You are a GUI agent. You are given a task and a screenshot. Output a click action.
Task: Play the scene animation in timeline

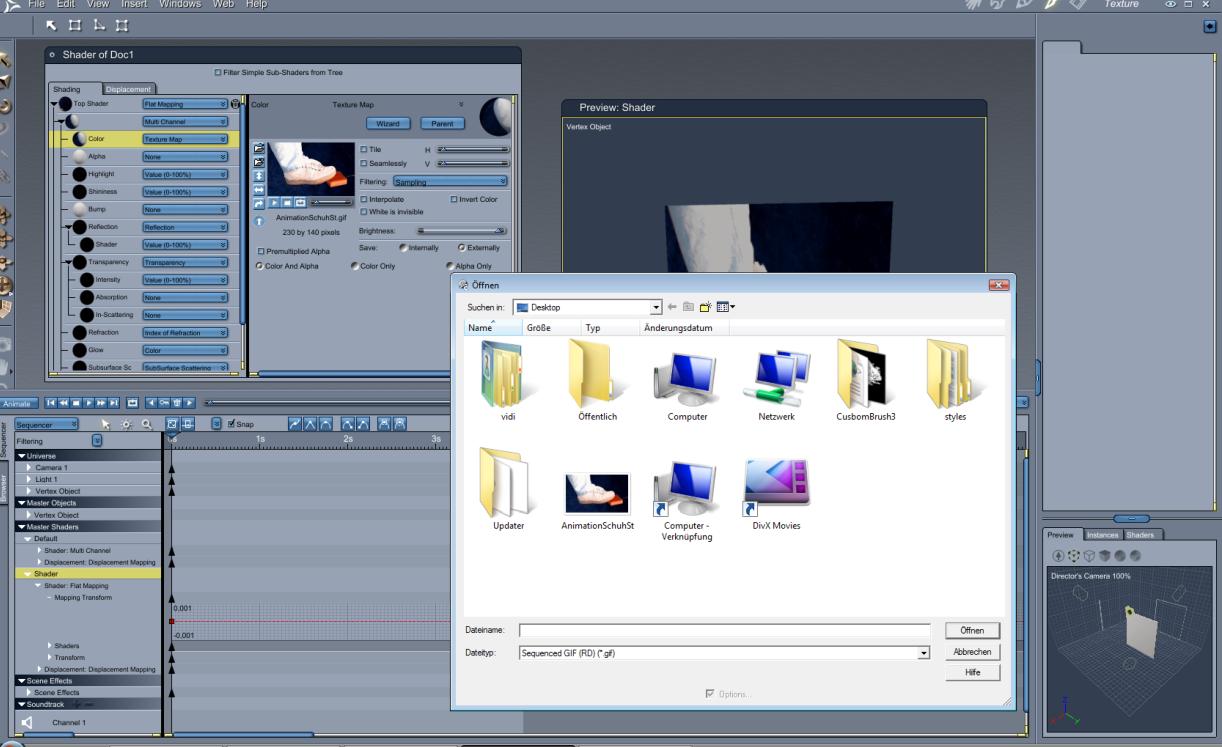[x=87, y=402]
